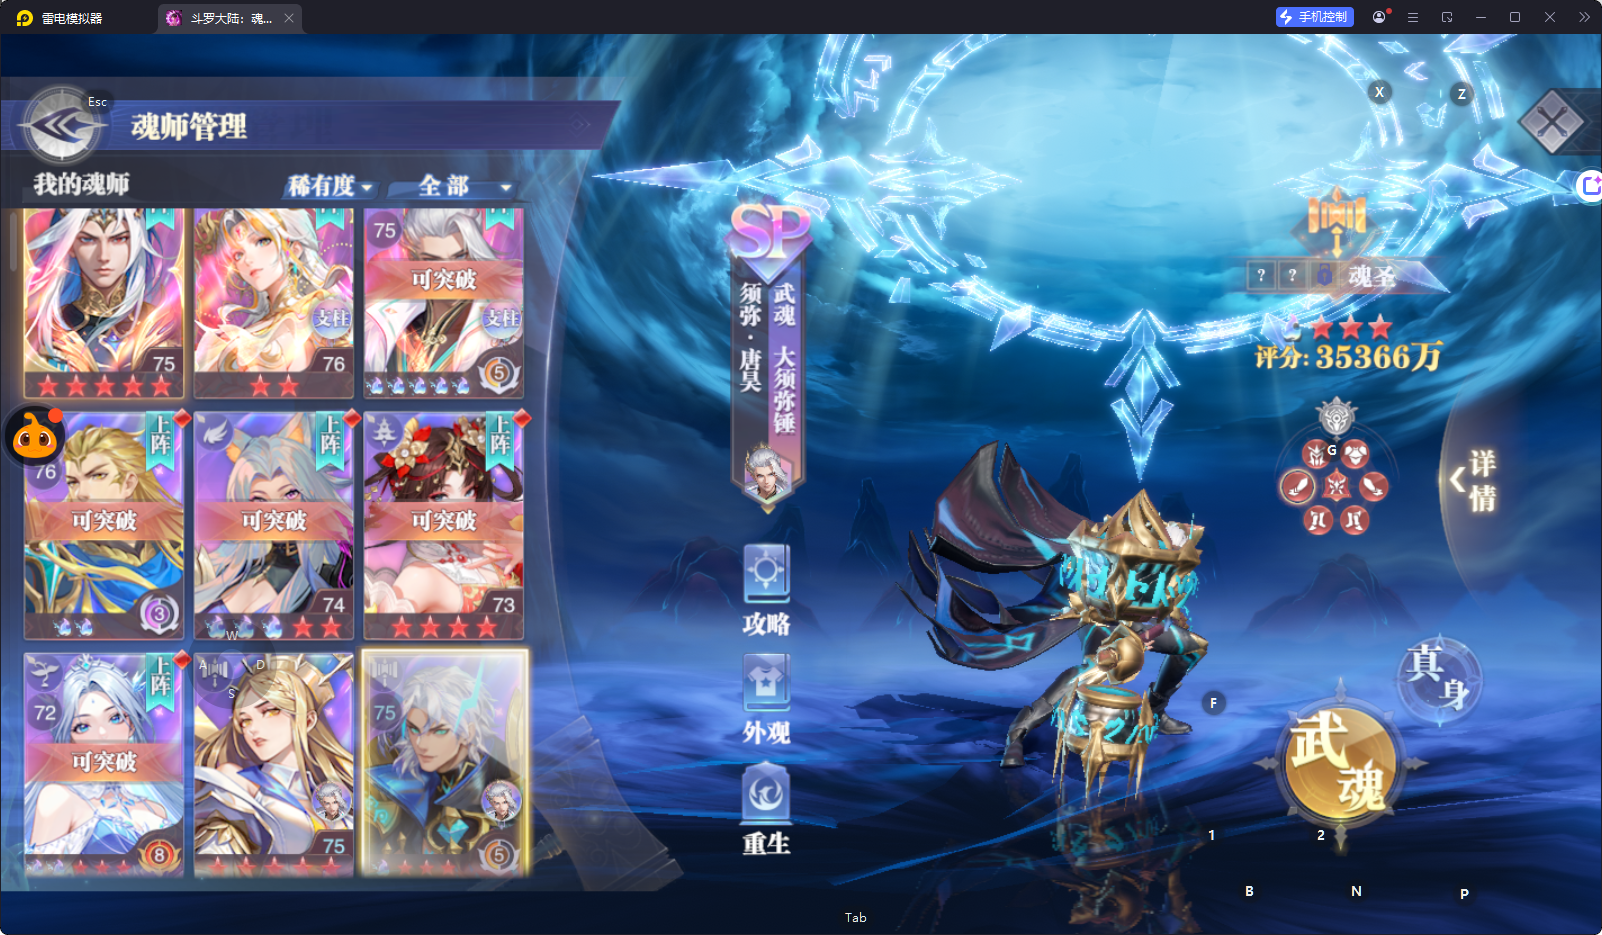Open the emulator user account icon
1602x935 pixels.
tap(1380, 17)
